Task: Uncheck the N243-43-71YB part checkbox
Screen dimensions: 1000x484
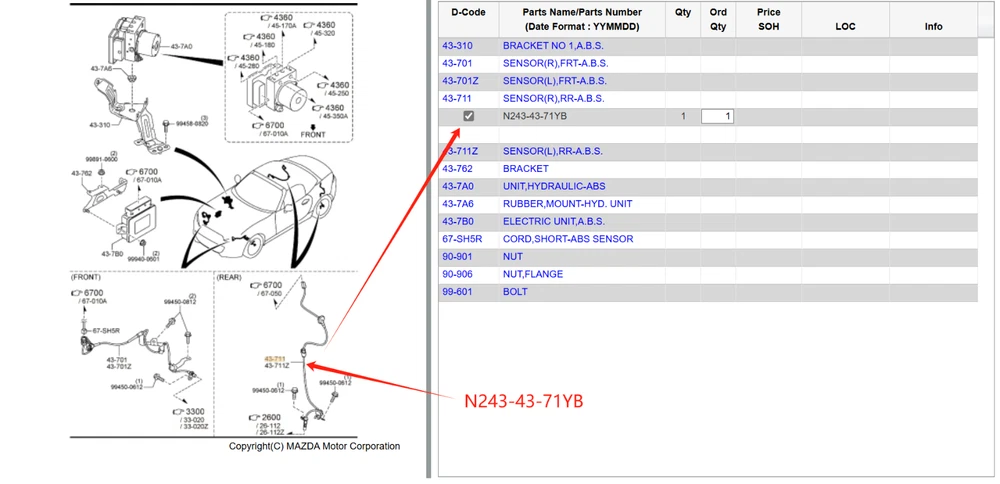Action: click(x=469, y=116)
